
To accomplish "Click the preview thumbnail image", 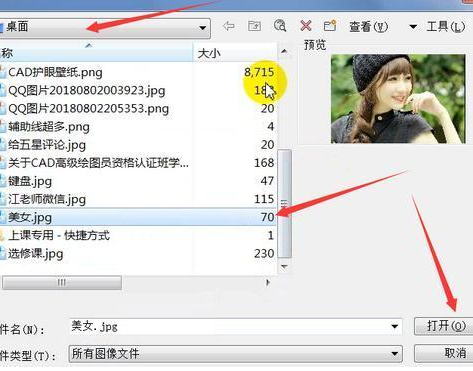I will [x=398, y=99].
